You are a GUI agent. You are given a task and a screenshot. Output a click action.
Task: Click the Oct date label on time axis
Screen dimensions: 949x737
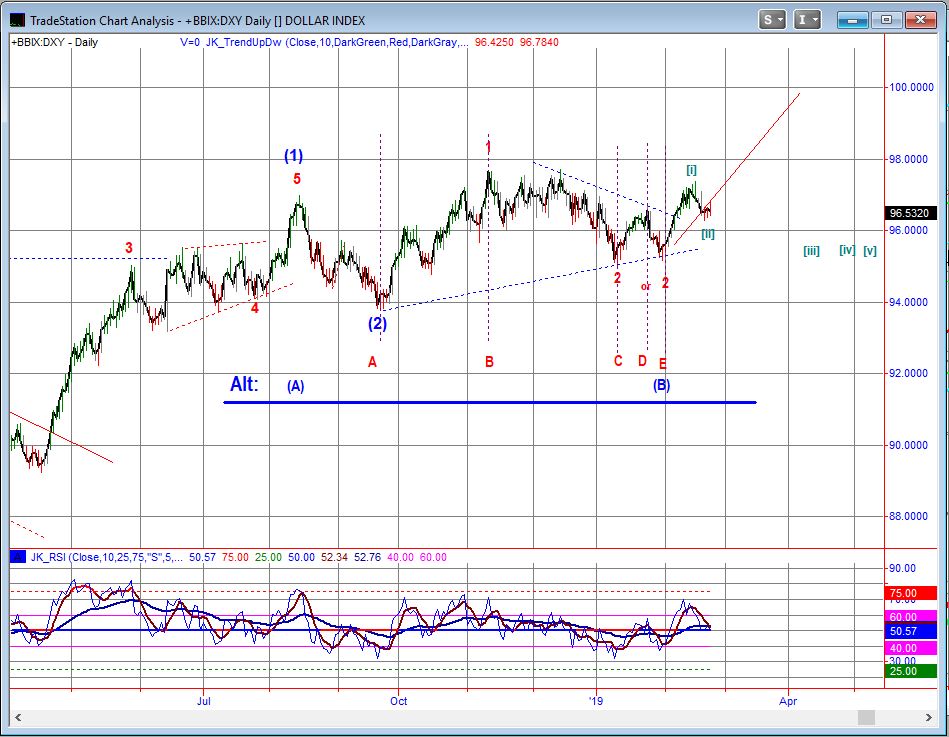pyautogui.click(x=397, y=702)
